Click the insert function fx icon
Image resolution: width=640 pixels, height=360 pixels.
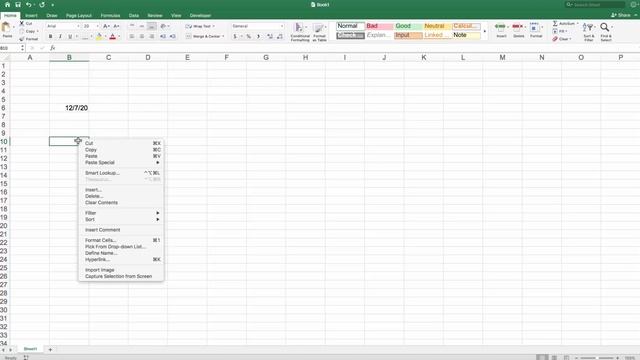(52, 48)
